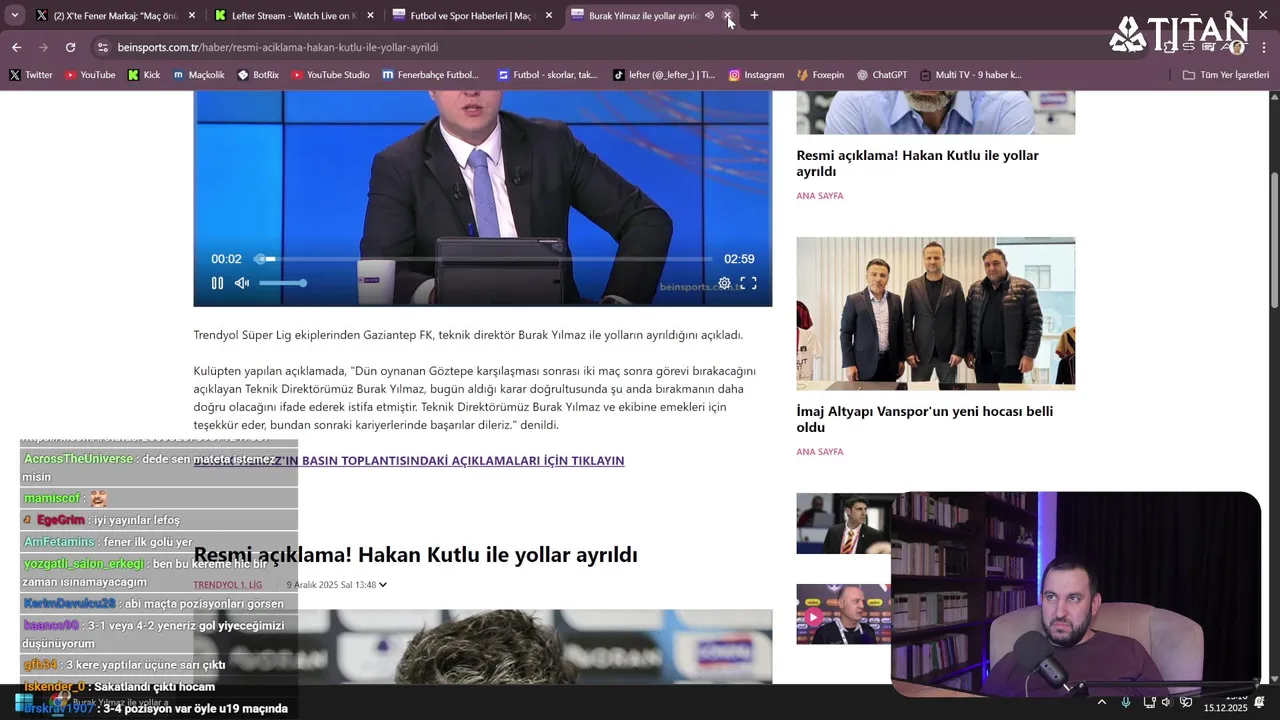
Task: Click username AcrossTheUniverse in chat overlay
Action: tap(78, 459)
